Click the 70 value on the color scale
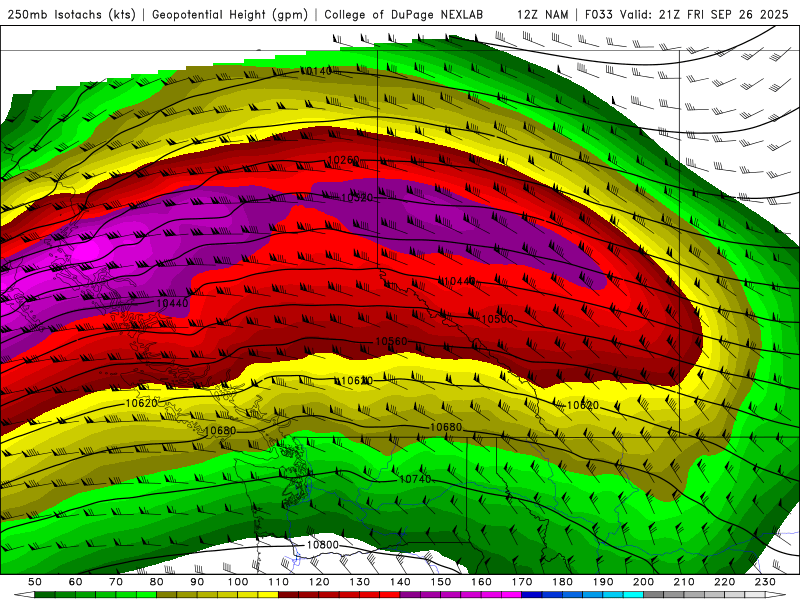The height and width of the screenshot is (600, 800). click(x=116, y=582)
